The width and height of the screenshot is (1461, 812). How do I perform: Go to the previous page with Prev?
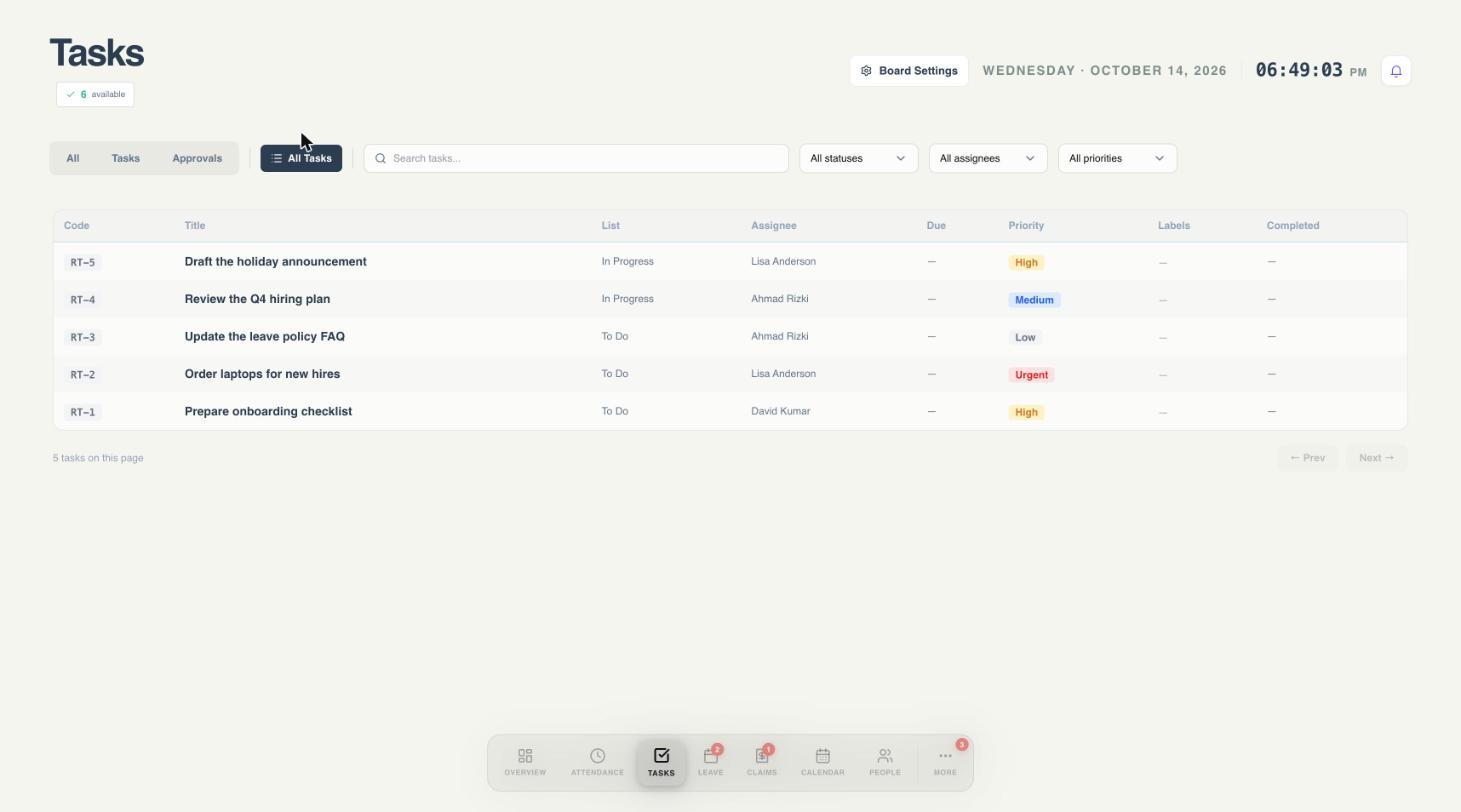tap(1307, 458)
